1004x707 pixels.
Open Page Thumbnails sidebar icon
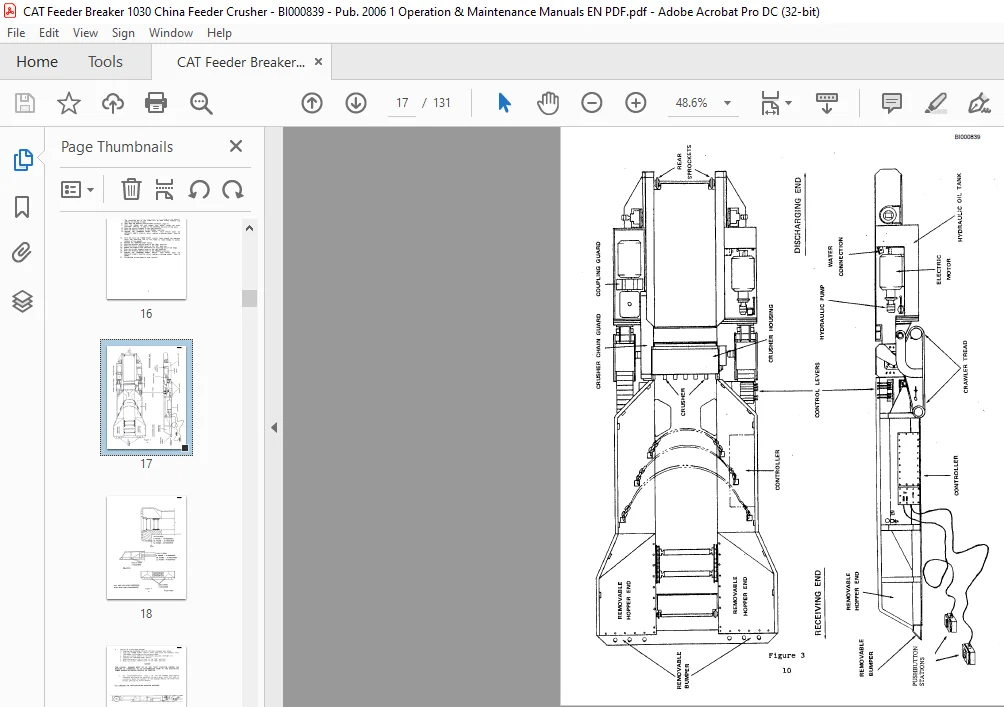pos(22,159)
